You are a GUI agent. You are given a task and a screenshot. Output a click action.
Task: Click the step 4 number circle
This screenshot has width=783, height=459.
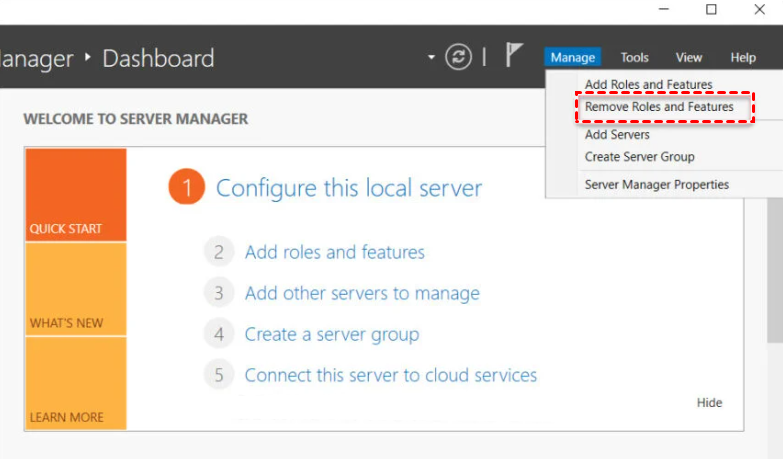coord(219,334)
